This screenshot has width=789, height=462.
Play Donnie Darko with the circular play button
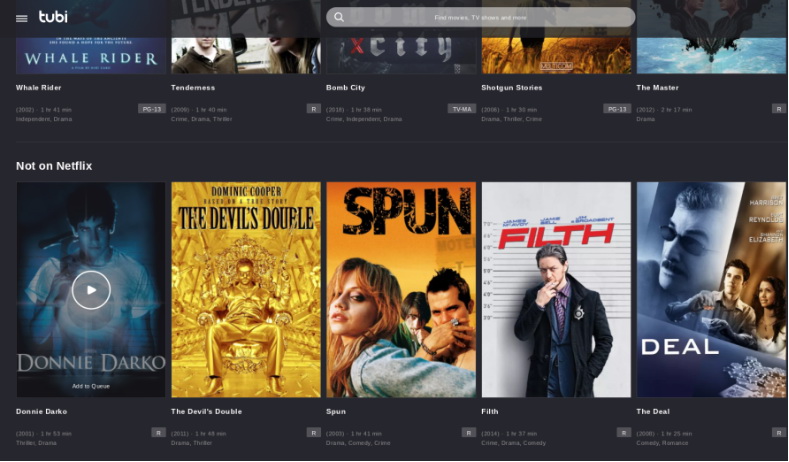(x=91, y=290)
